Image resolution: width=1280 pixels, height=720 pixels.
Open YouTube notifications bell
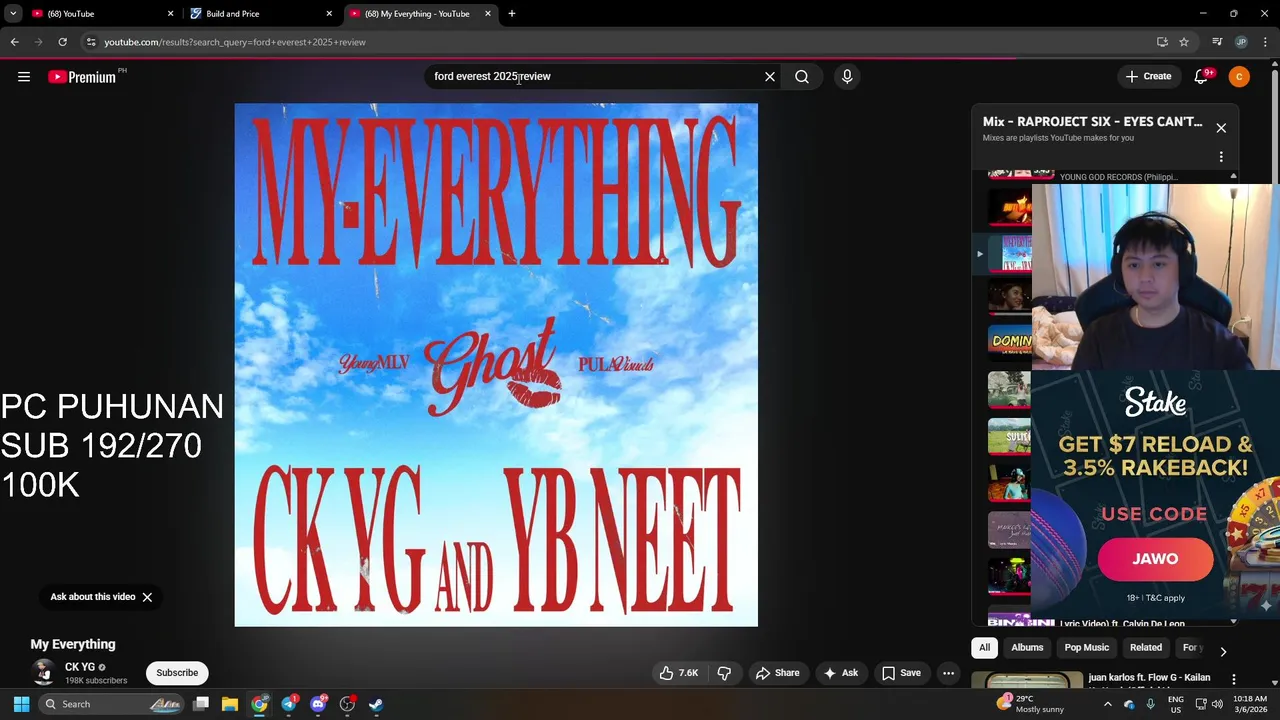coord(1202,77)
